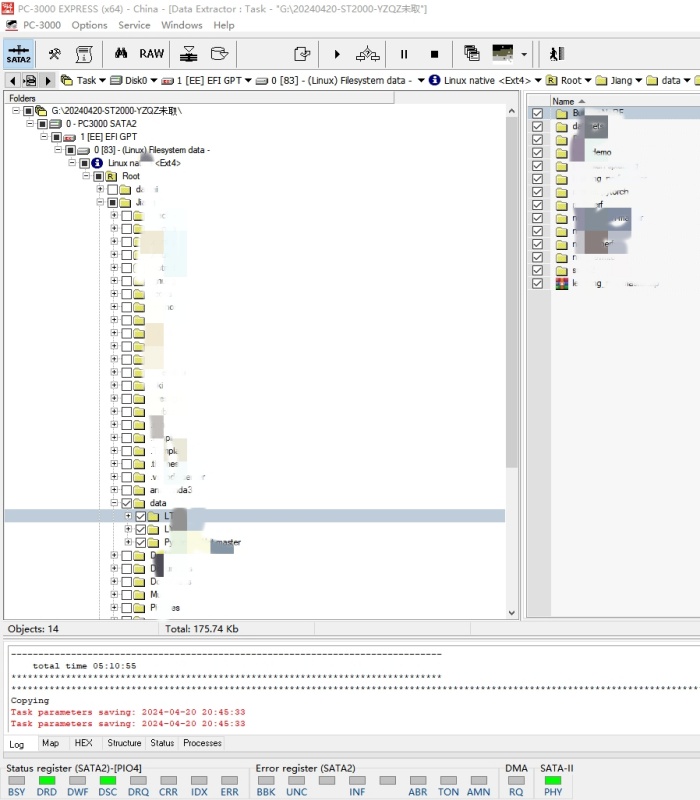The height and width of the screenshot is (800, 700).
Task: Click the step-through flowchart icon
Action: click(x=368, y=54)
